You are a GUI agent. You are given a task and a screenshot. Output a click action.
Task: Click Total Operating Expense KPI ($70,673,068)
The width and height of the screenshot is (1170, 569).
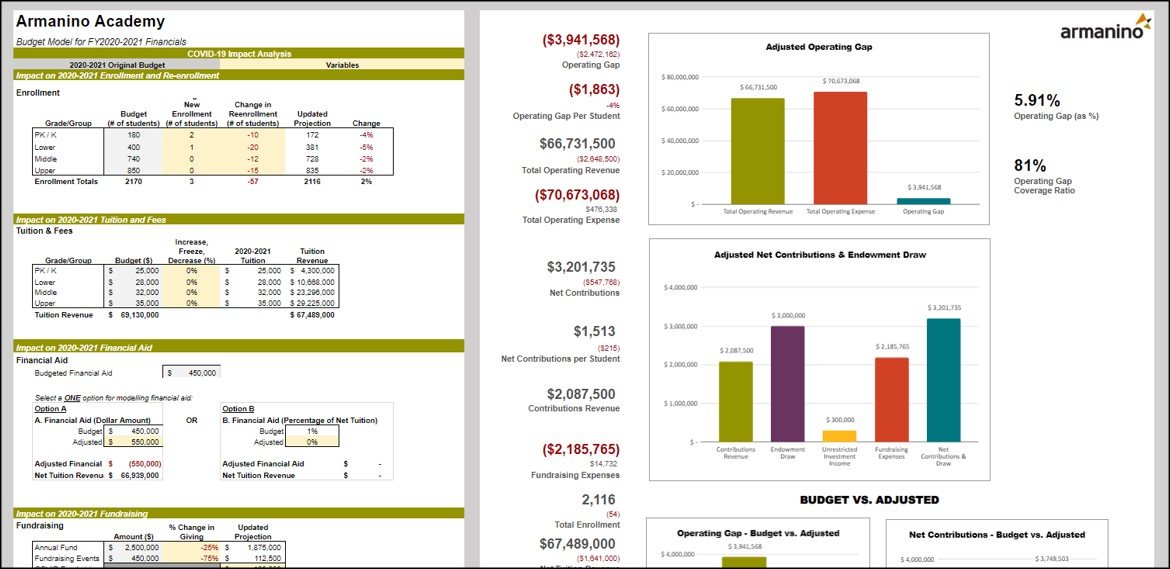tap(577, 195)
